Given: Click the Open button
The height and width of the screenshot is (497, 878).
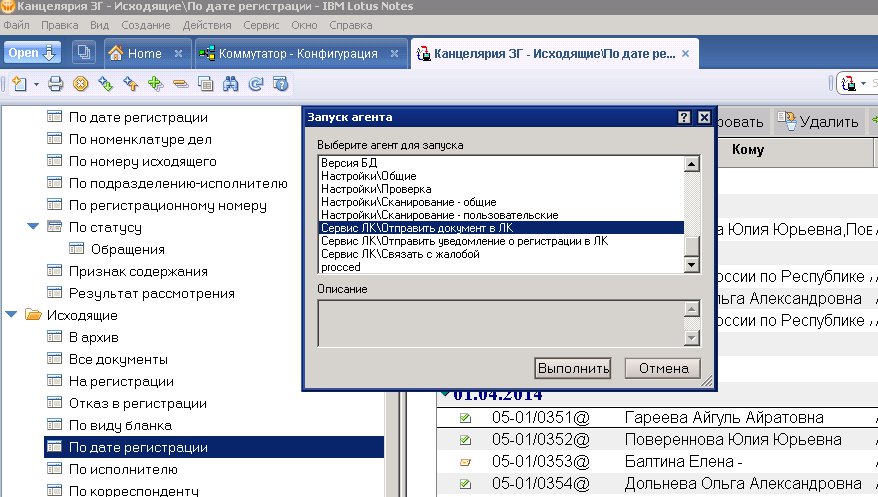Looking at the screenshot, I should click(33, 53).
